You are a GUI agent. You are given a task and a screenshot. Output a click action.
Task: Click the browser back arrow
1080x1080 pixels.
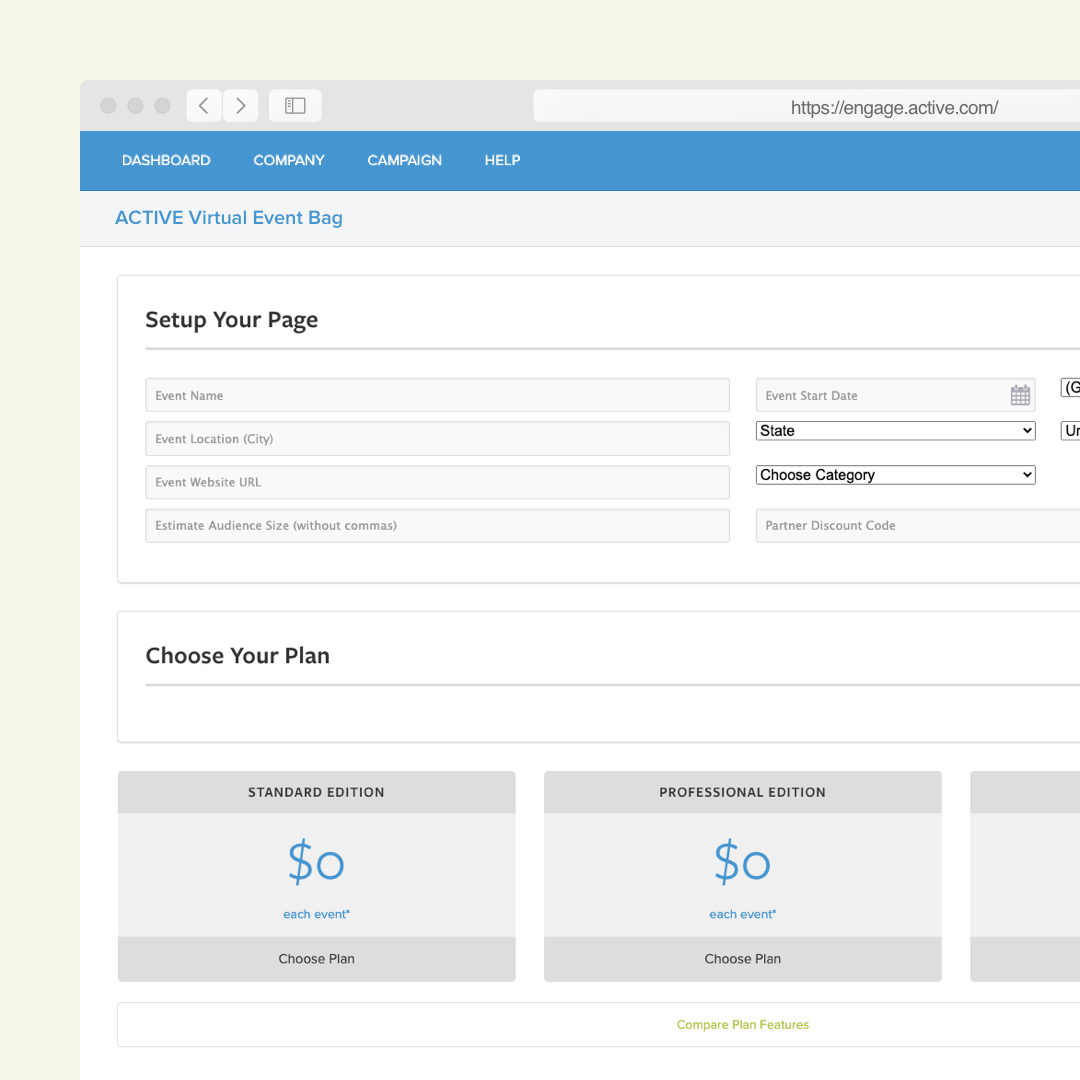point(204,105)
